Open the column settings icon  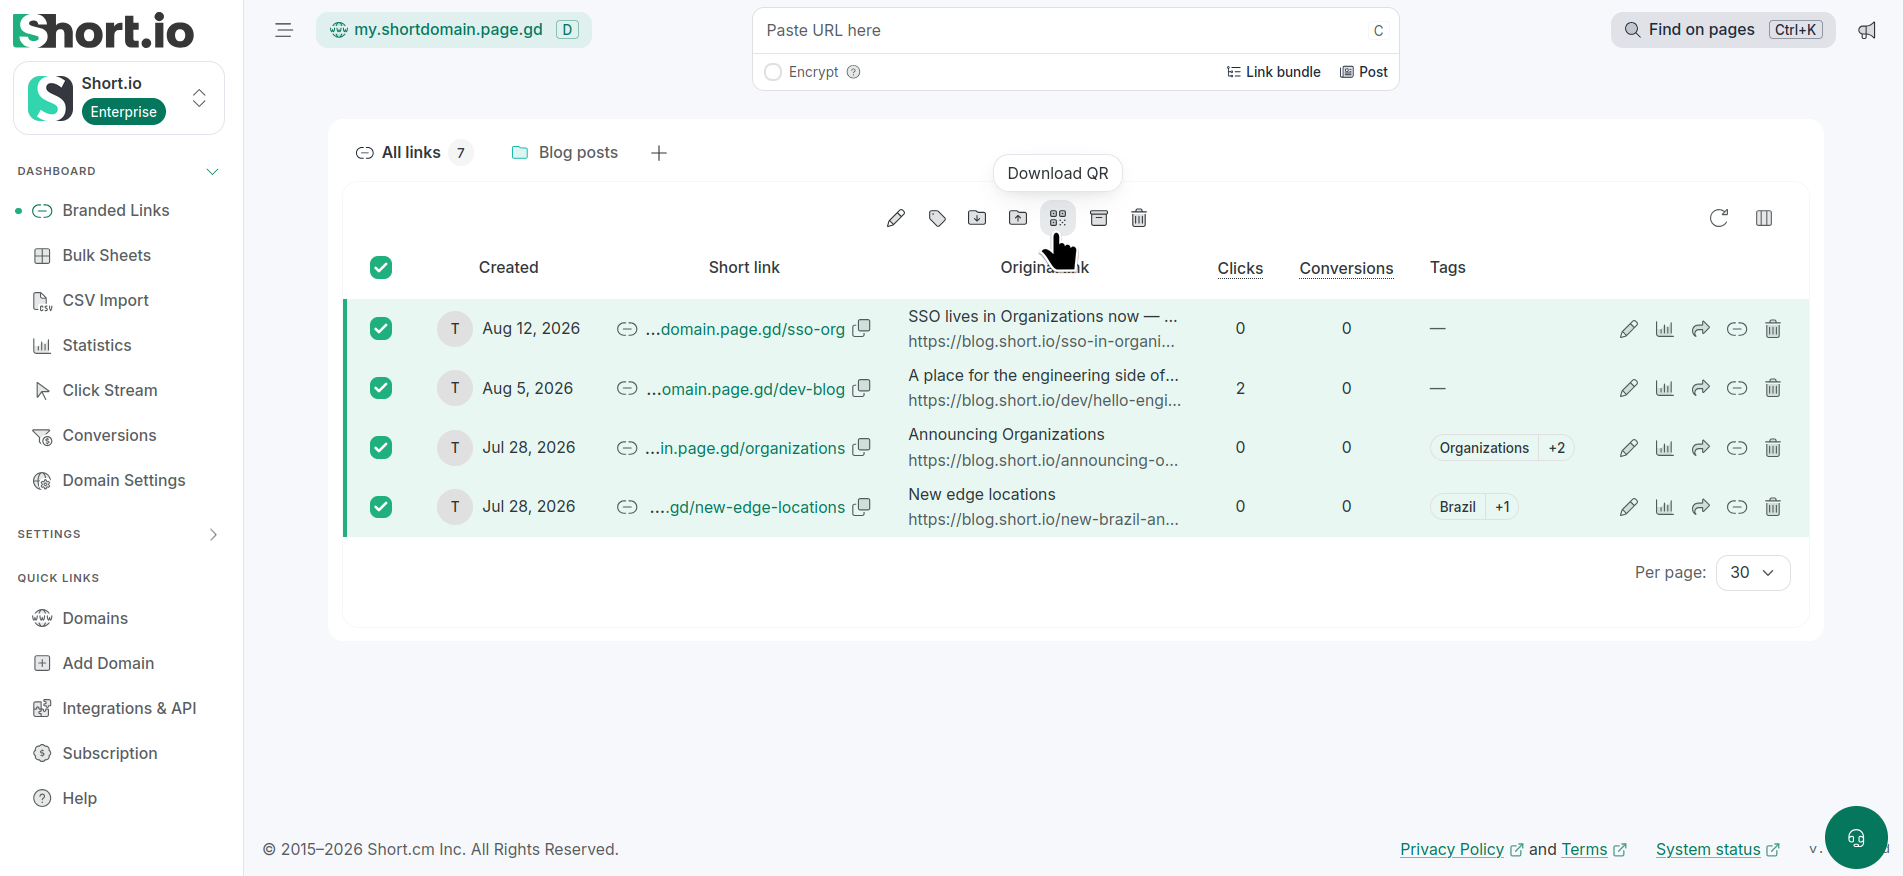(1764, 218)
